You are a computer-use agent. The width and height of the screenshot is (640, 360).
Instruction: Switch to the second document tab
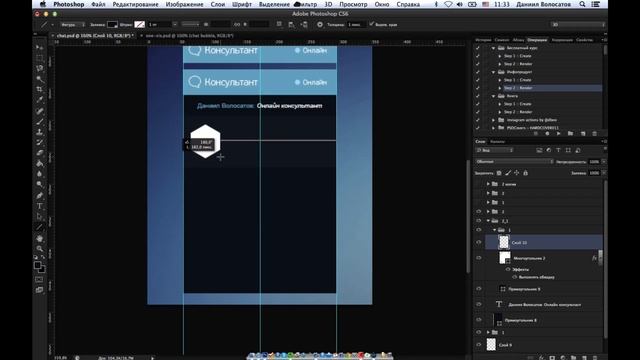coord(189,36)
